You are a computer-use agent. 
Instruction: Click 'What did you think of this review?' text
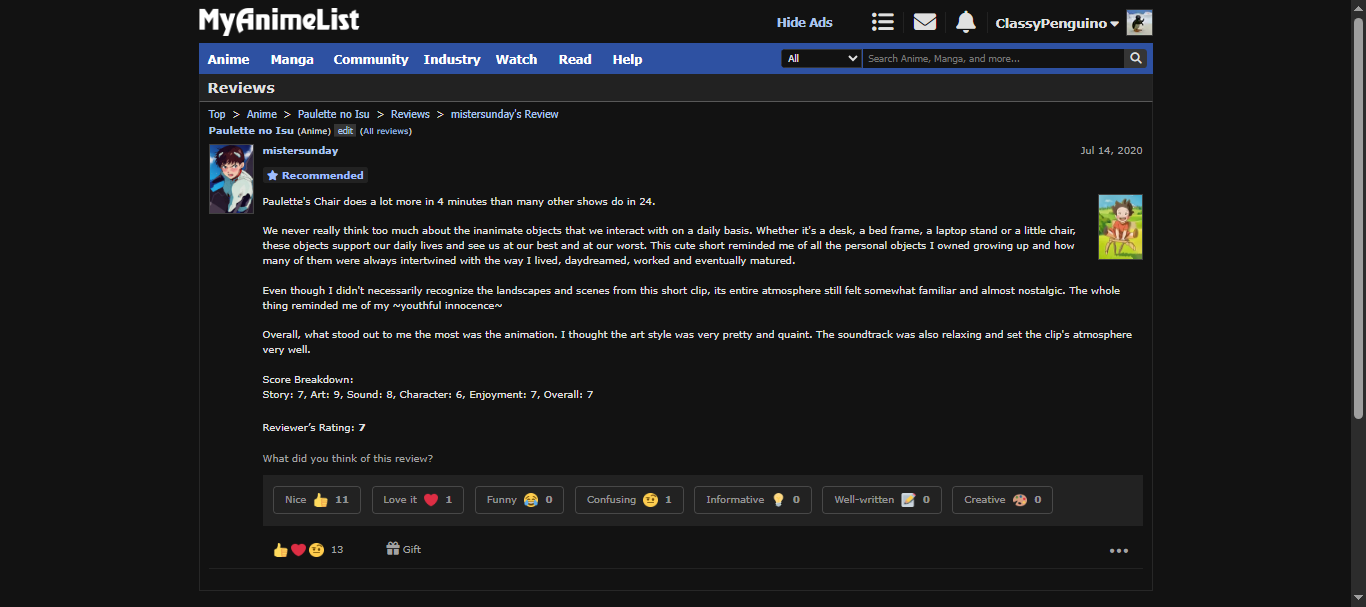[348, 459]
